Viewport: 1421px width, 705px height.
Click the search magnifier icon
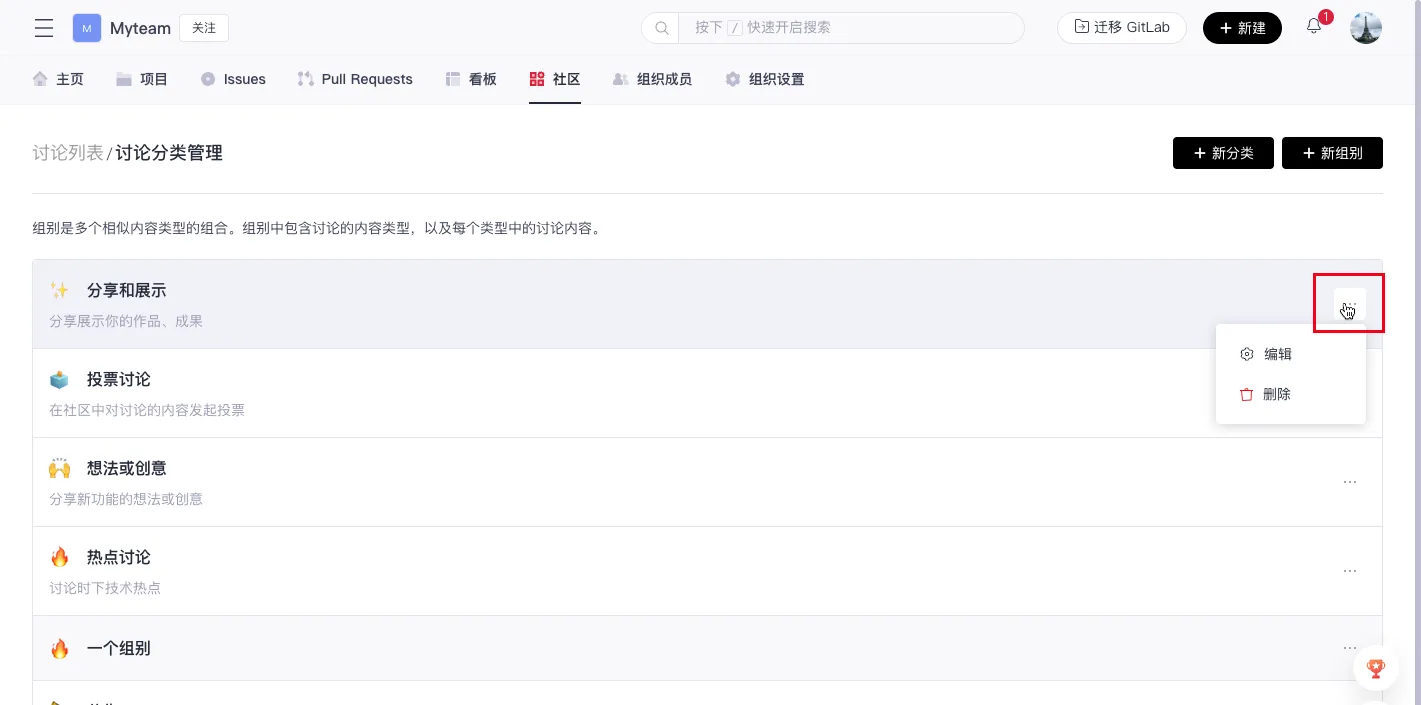pos(661,28)
